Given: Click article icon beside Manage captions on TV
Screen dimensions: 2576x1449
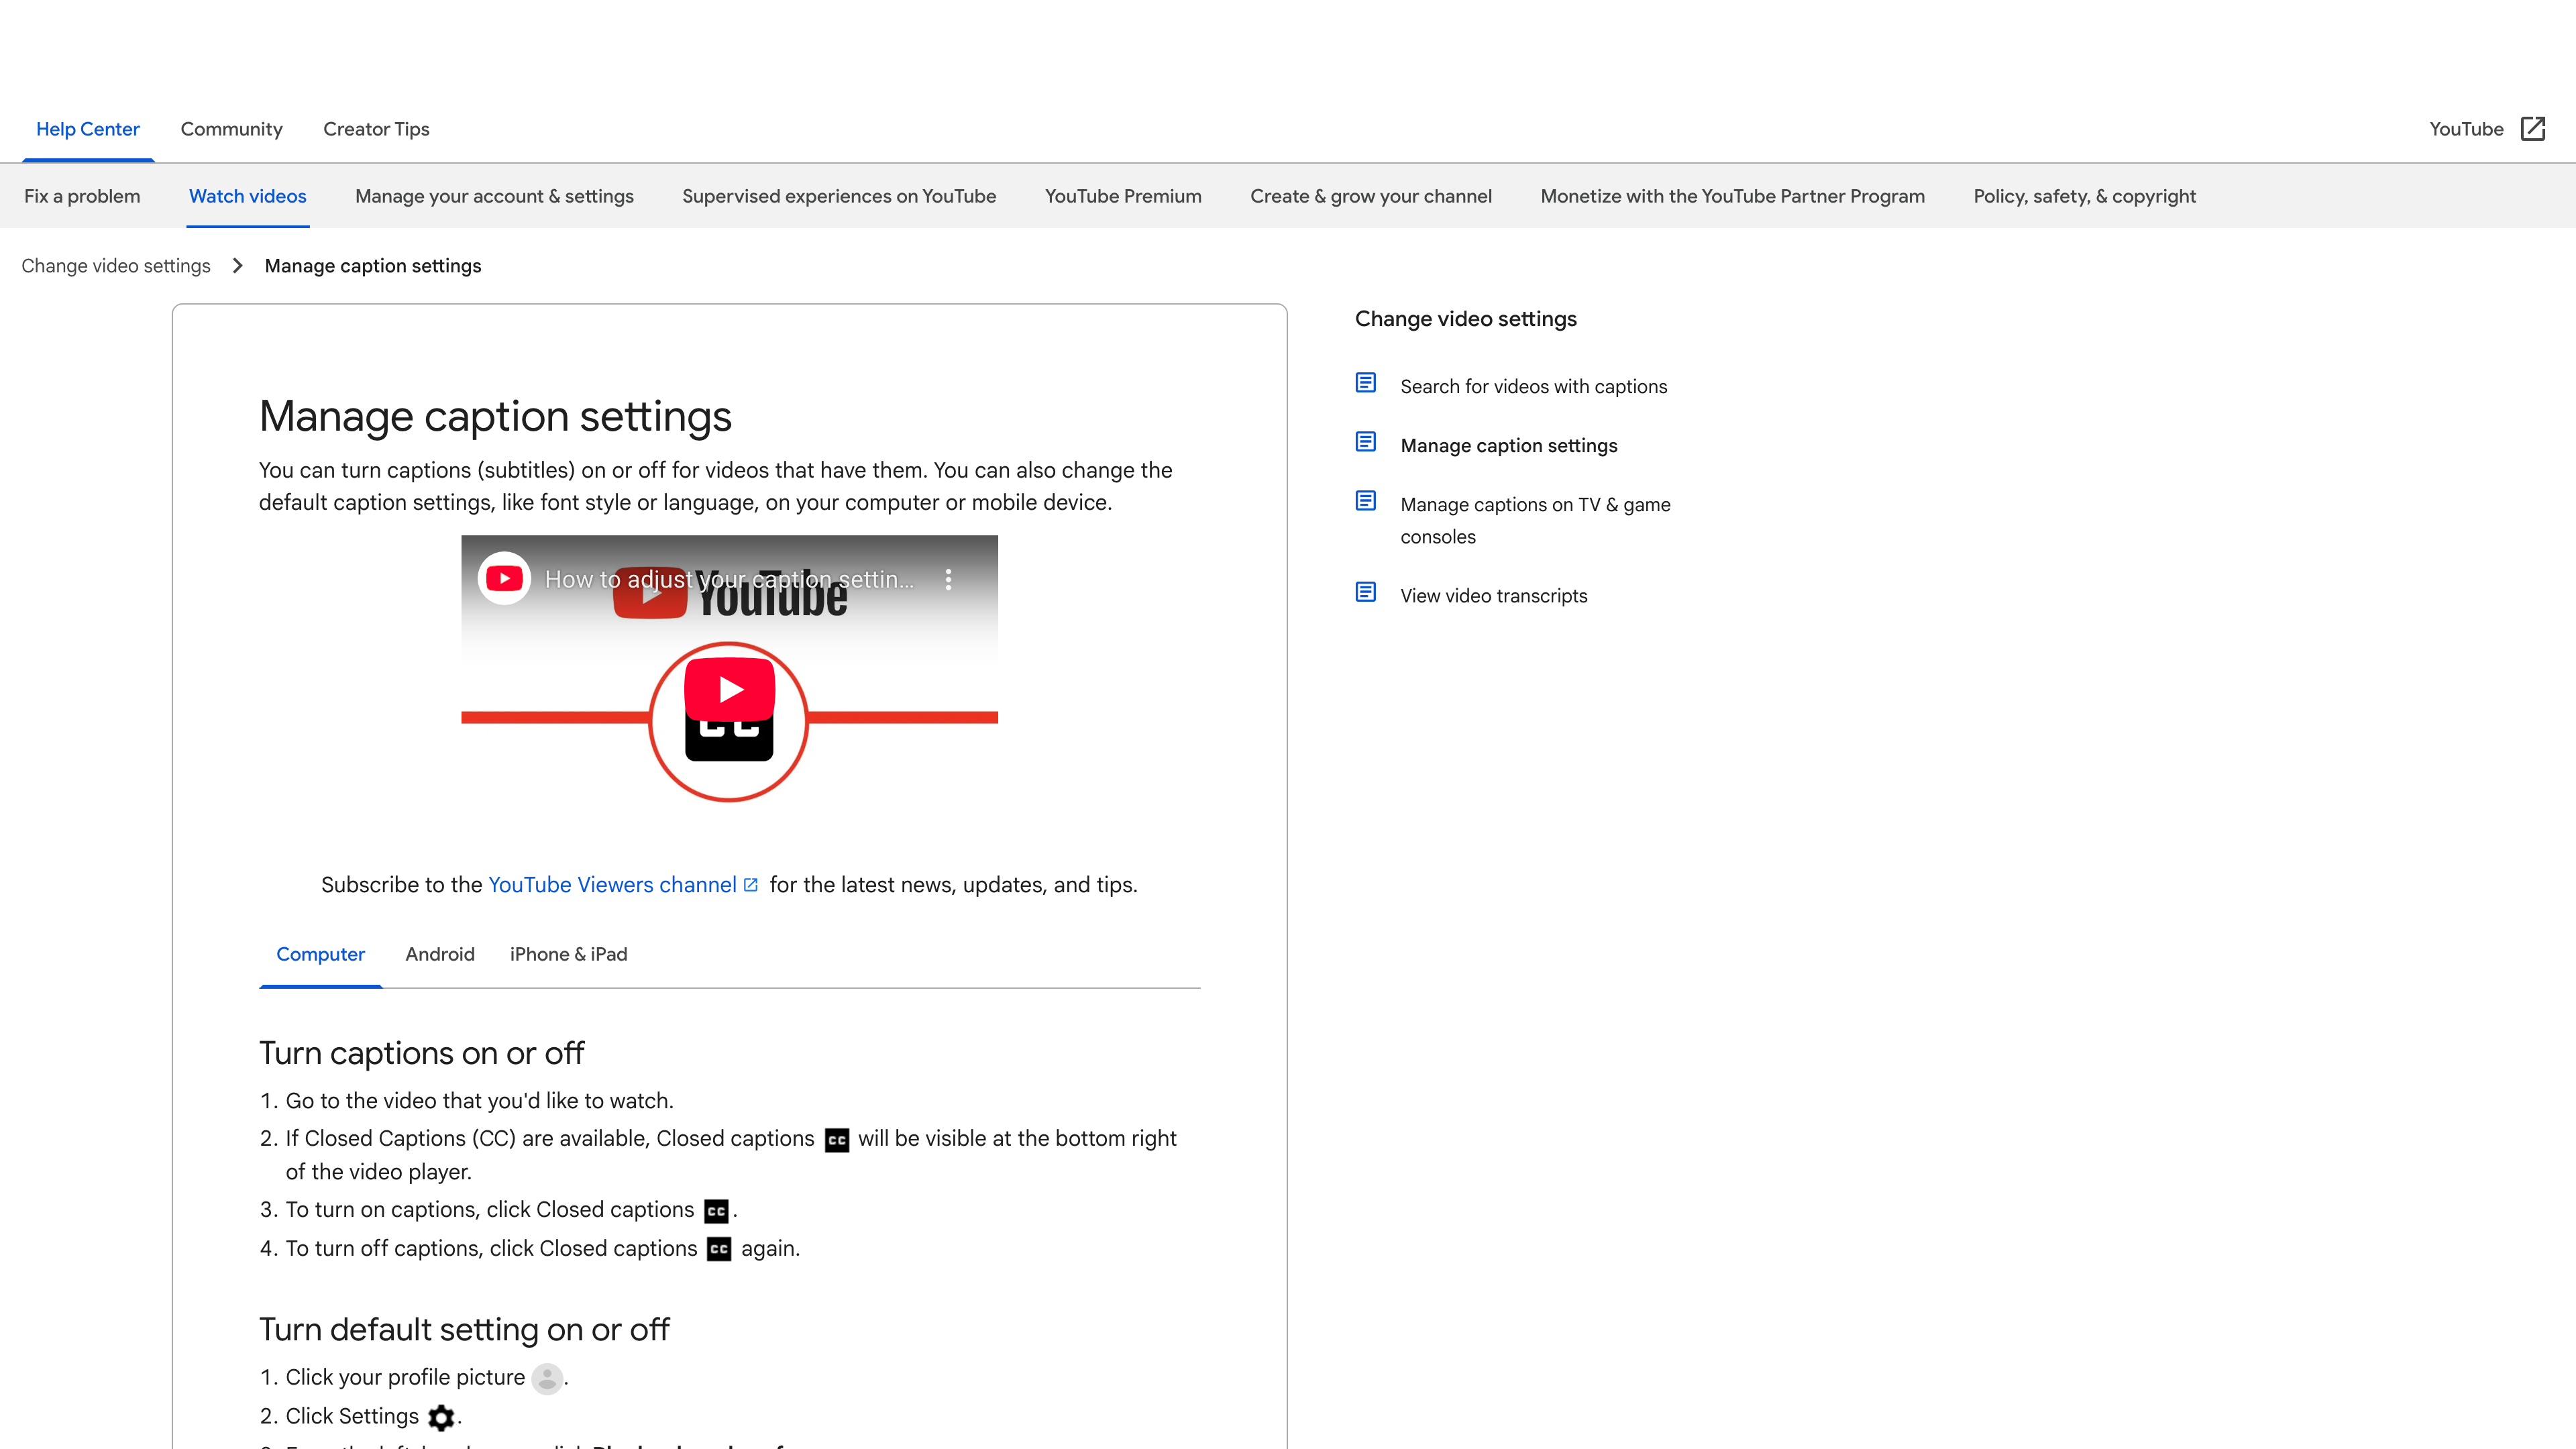Looking at the screenshot, I should (1365, 501).
